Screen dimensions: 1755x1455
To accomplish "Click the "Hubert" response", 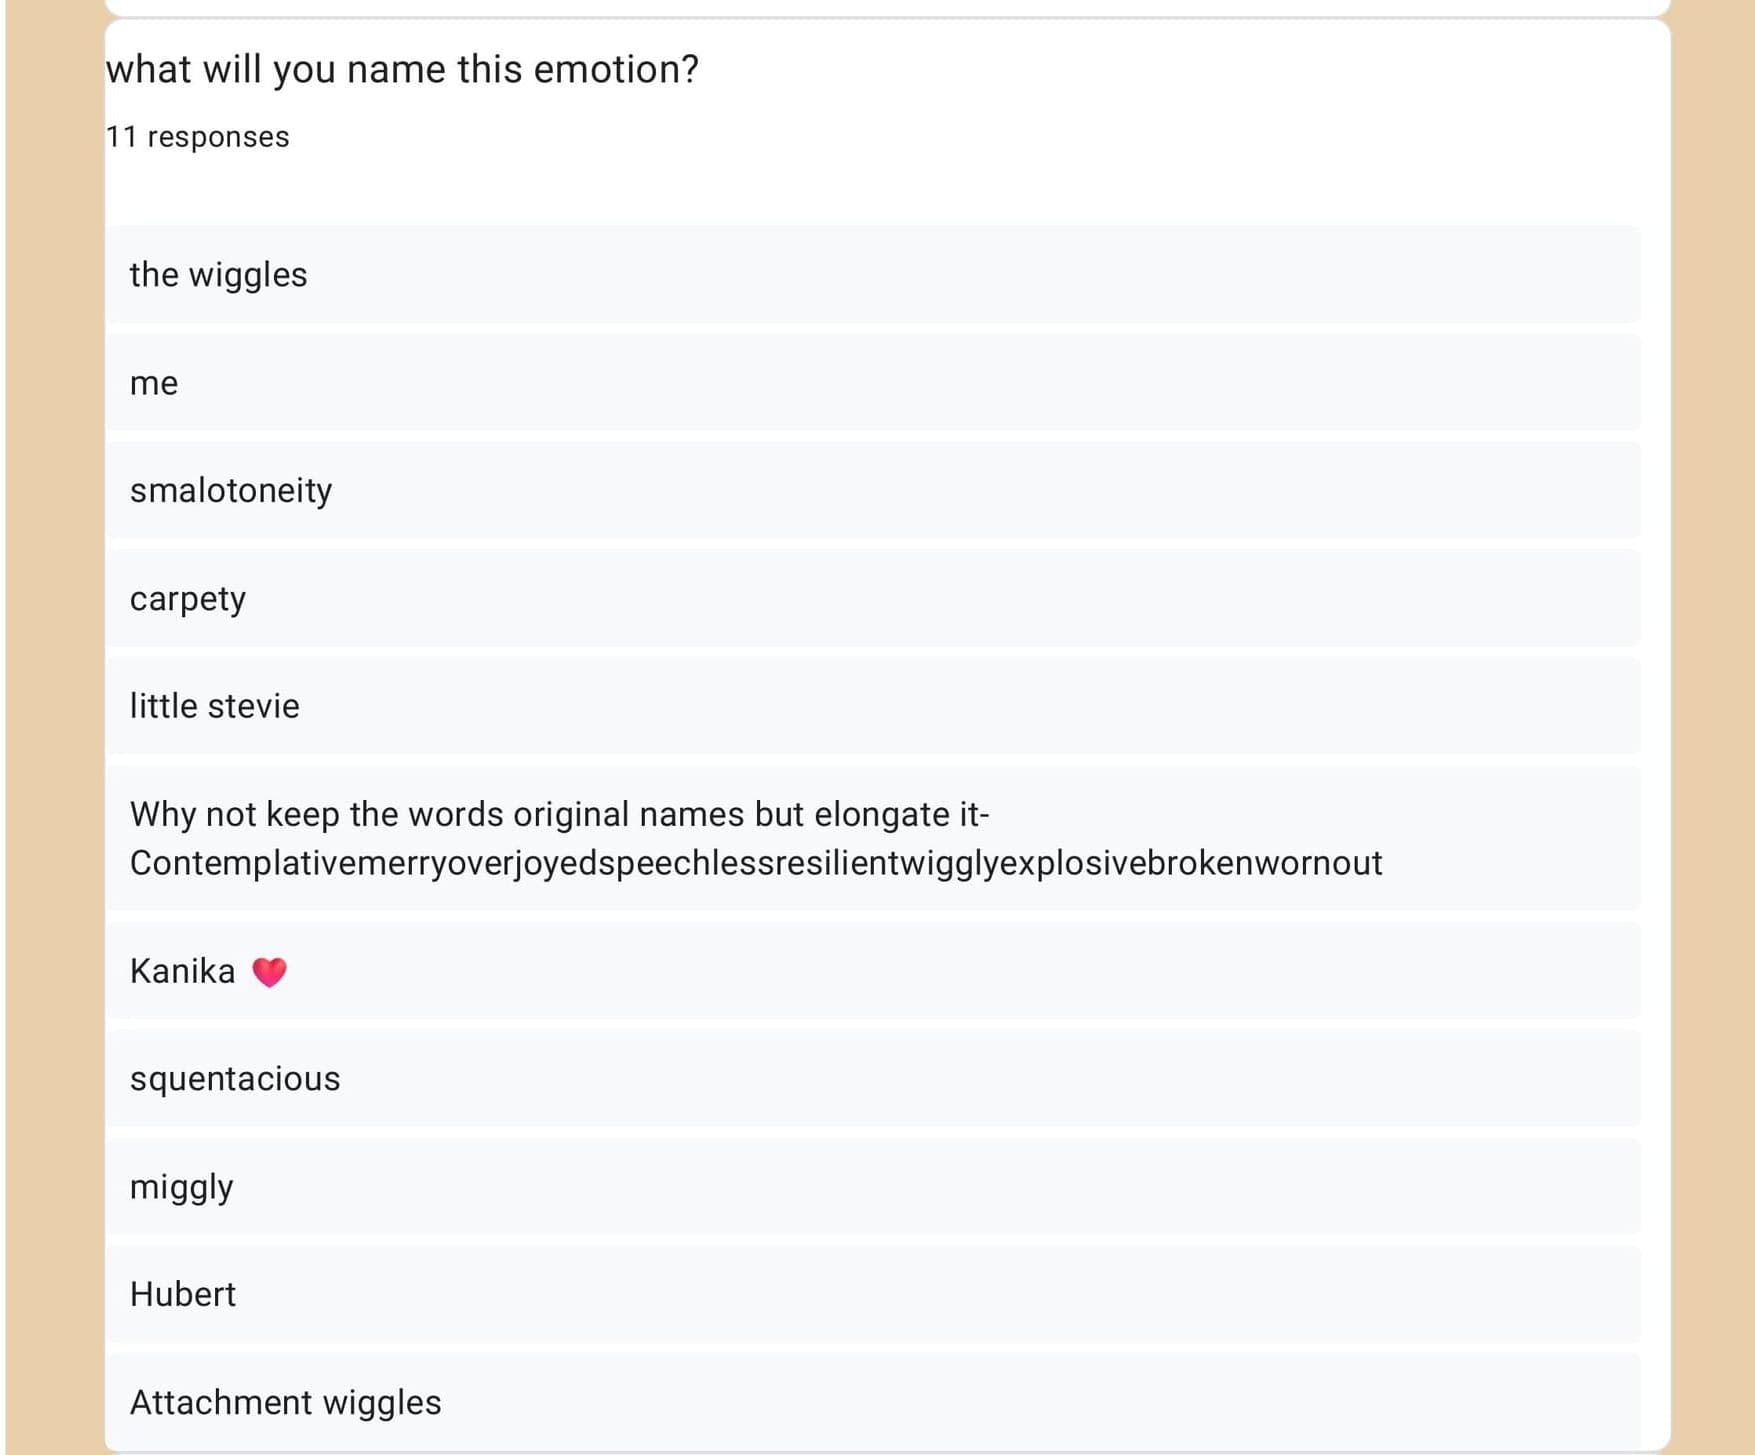I will tap(183, 1295).
